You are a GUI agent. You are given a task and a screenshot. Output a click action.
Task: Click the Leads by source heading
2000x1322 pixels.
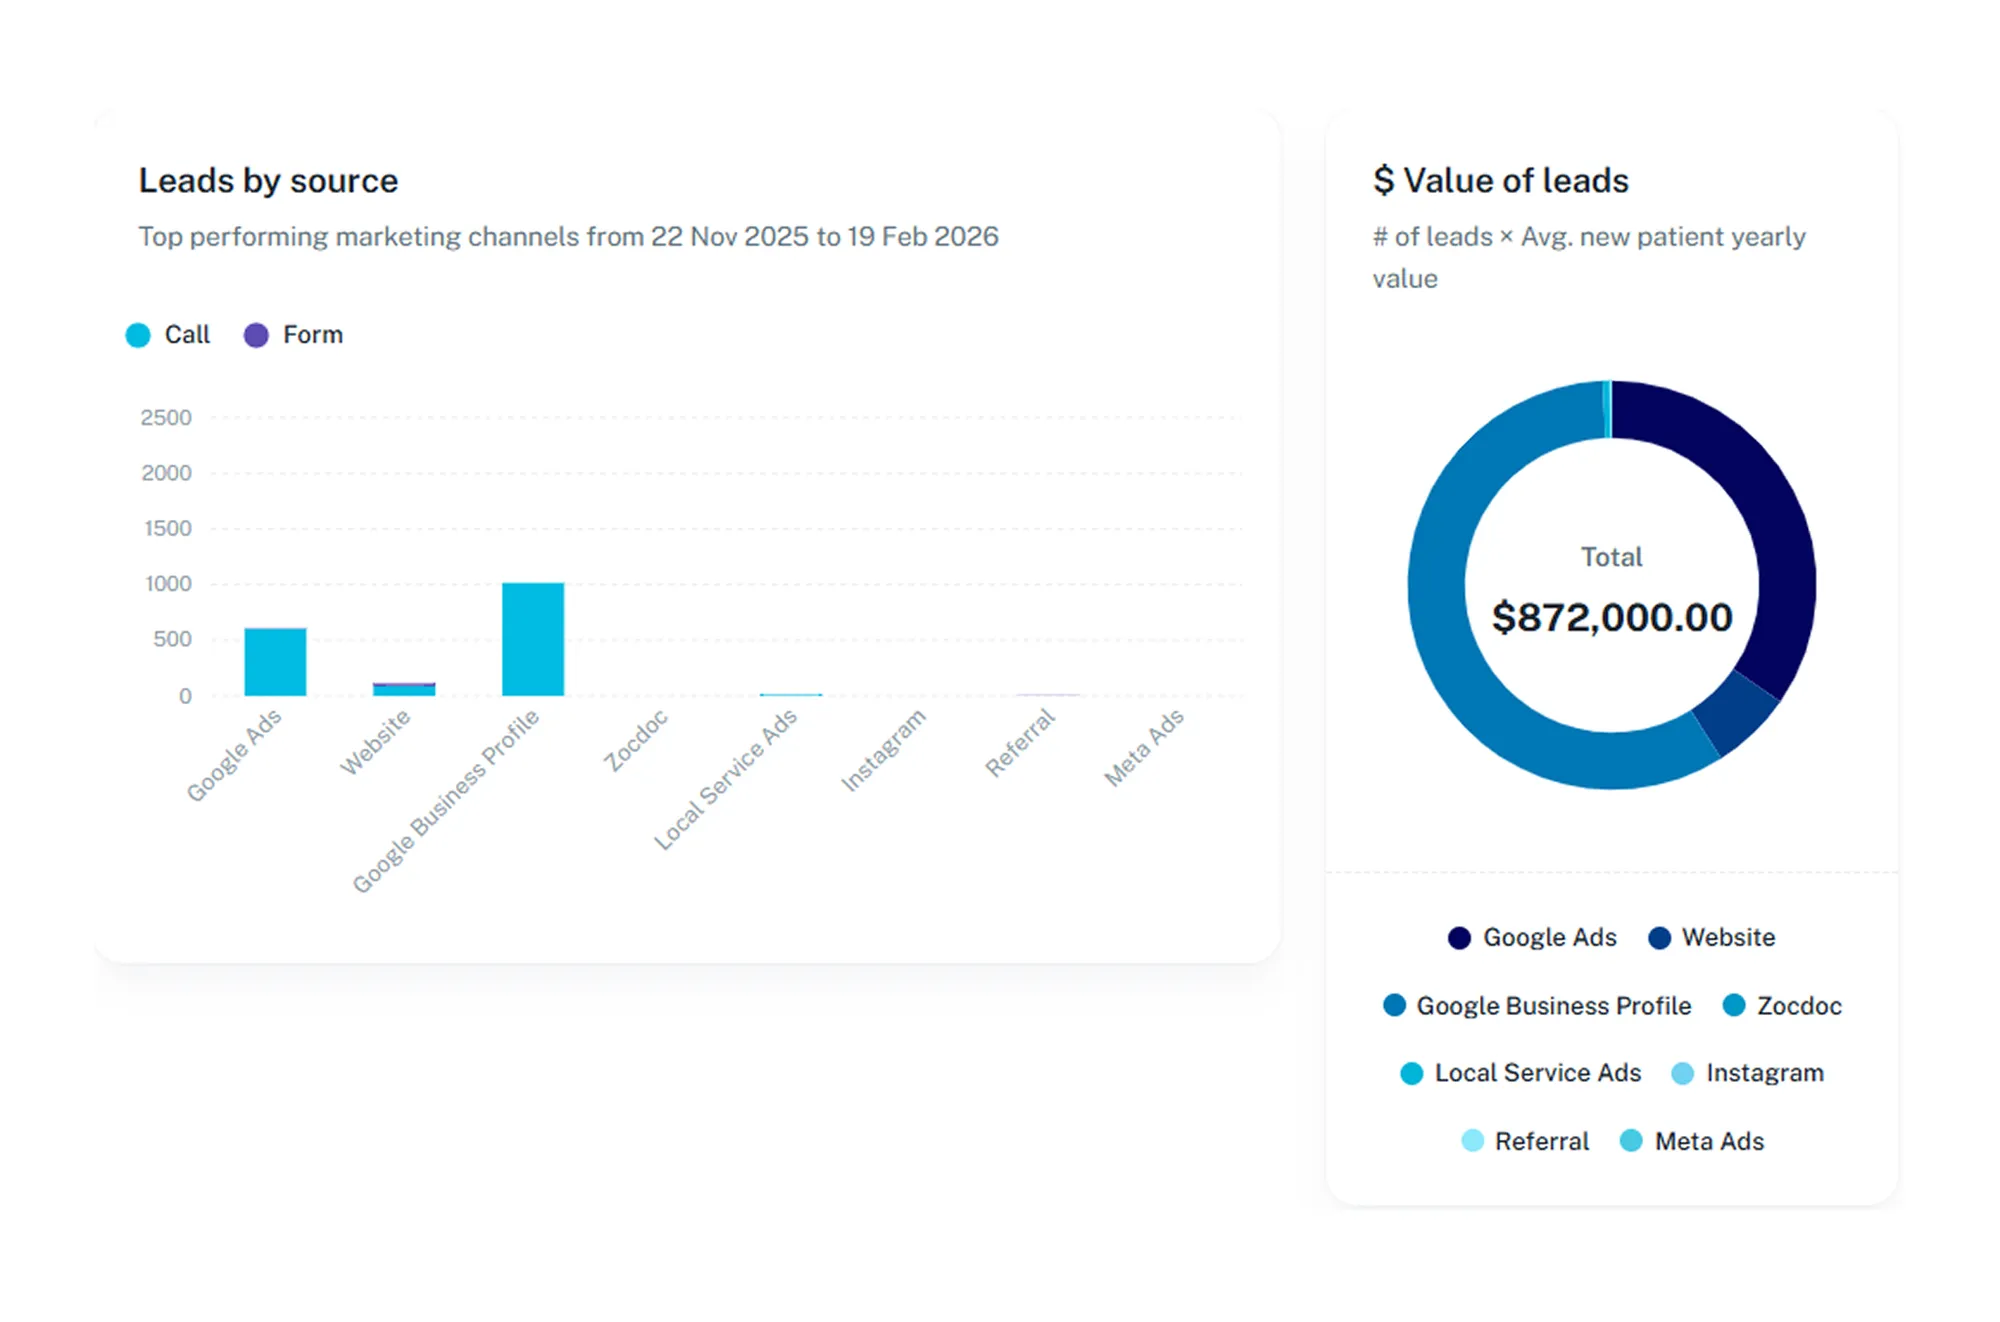coord(268,181)
